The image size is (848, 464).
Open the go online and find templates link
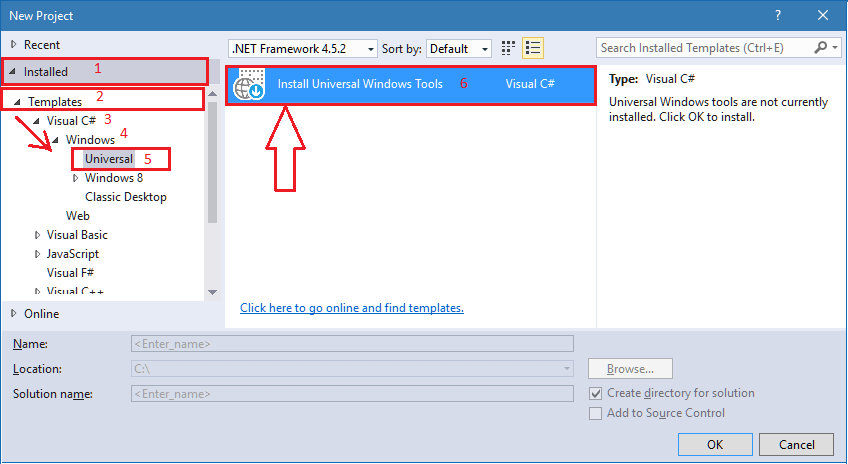click(352, 308)
